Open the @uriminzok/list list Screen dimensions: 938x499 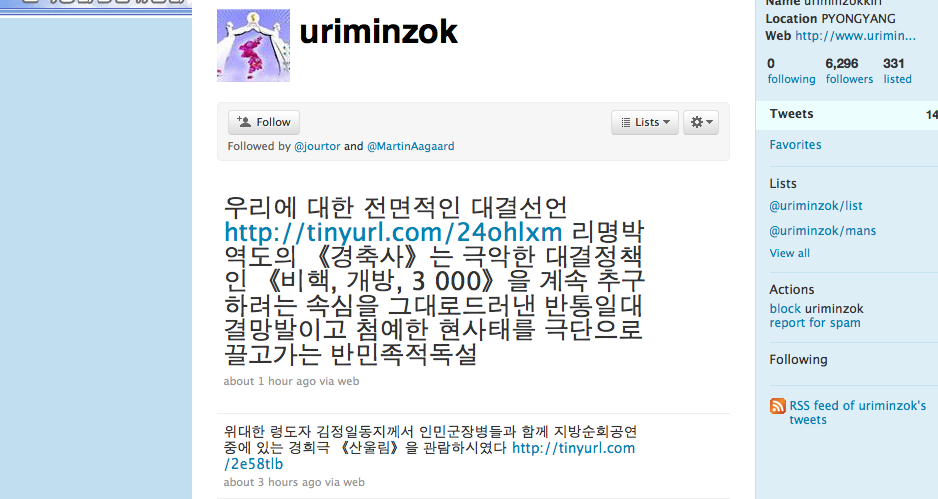pyautogui.click(x=816, y=206)
